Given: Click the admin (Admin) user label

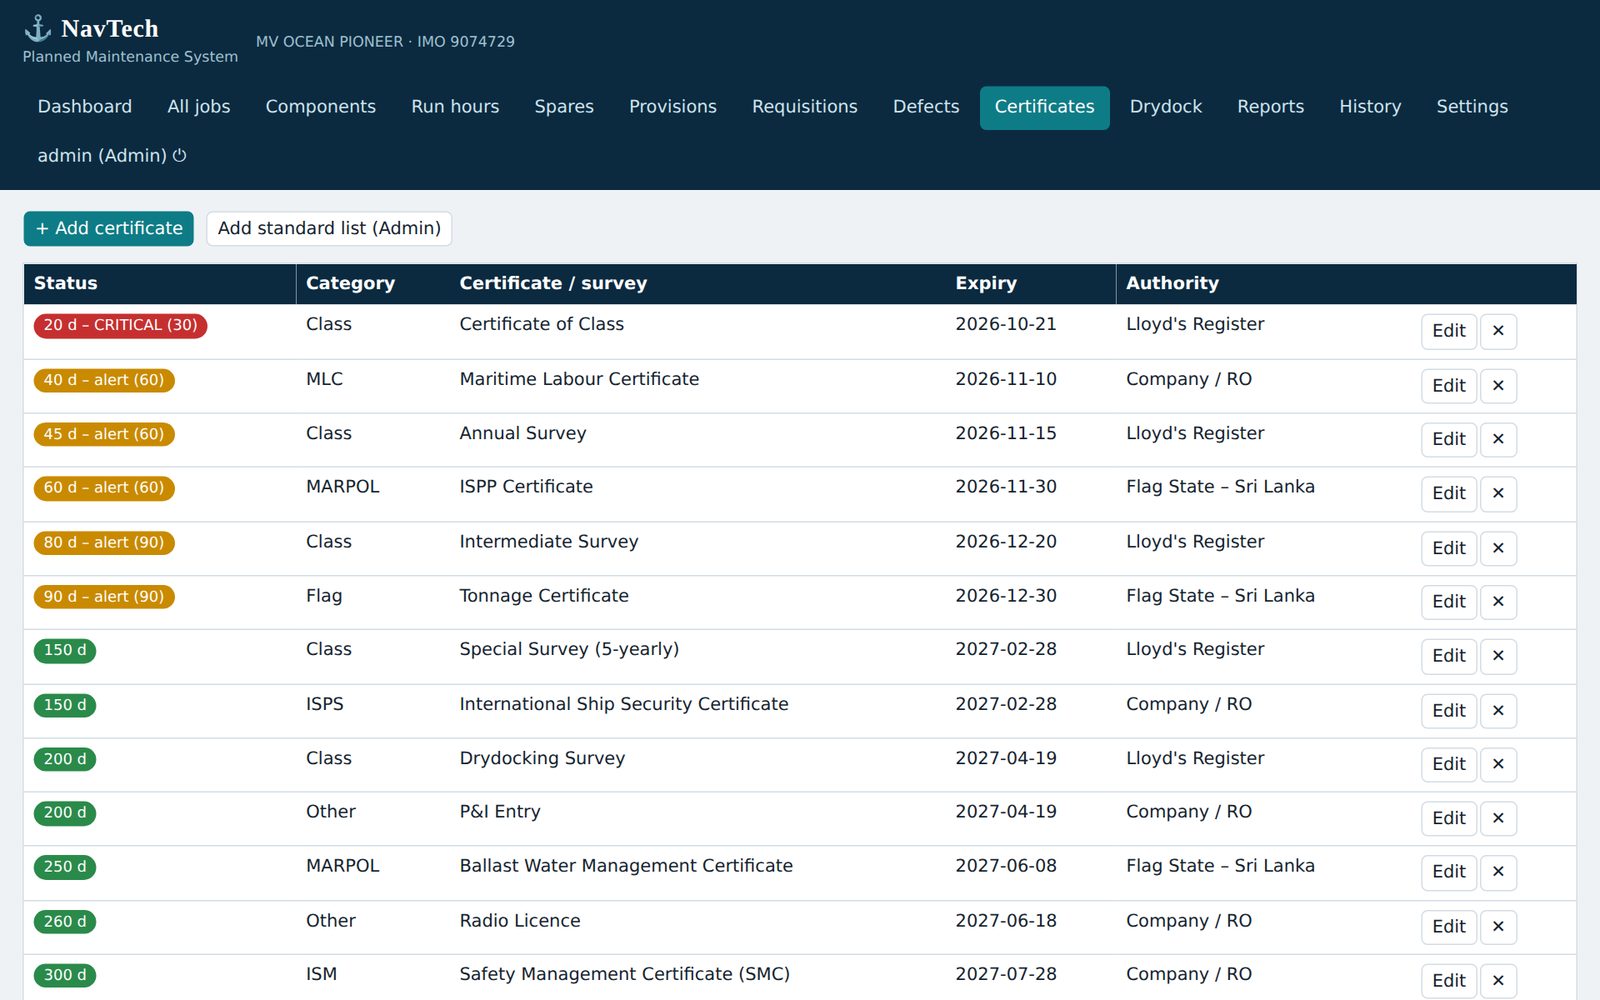Looking at the screenshot, I should [102, 155].
